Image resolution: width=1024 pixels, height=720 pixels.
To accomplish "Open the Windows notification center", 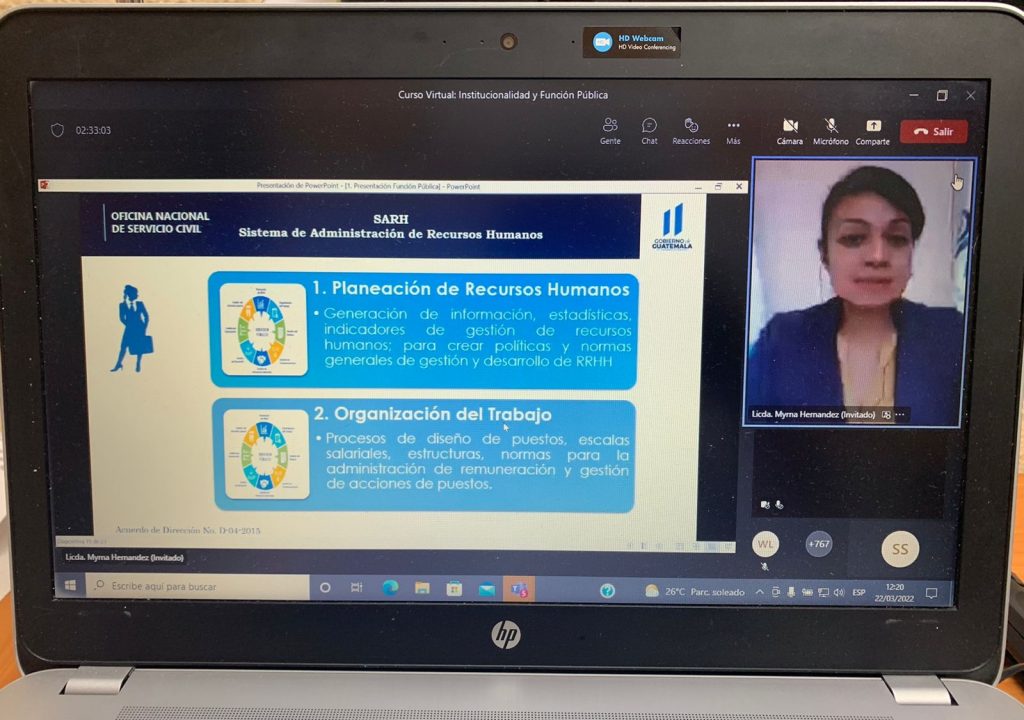I will tap(932, 593).
